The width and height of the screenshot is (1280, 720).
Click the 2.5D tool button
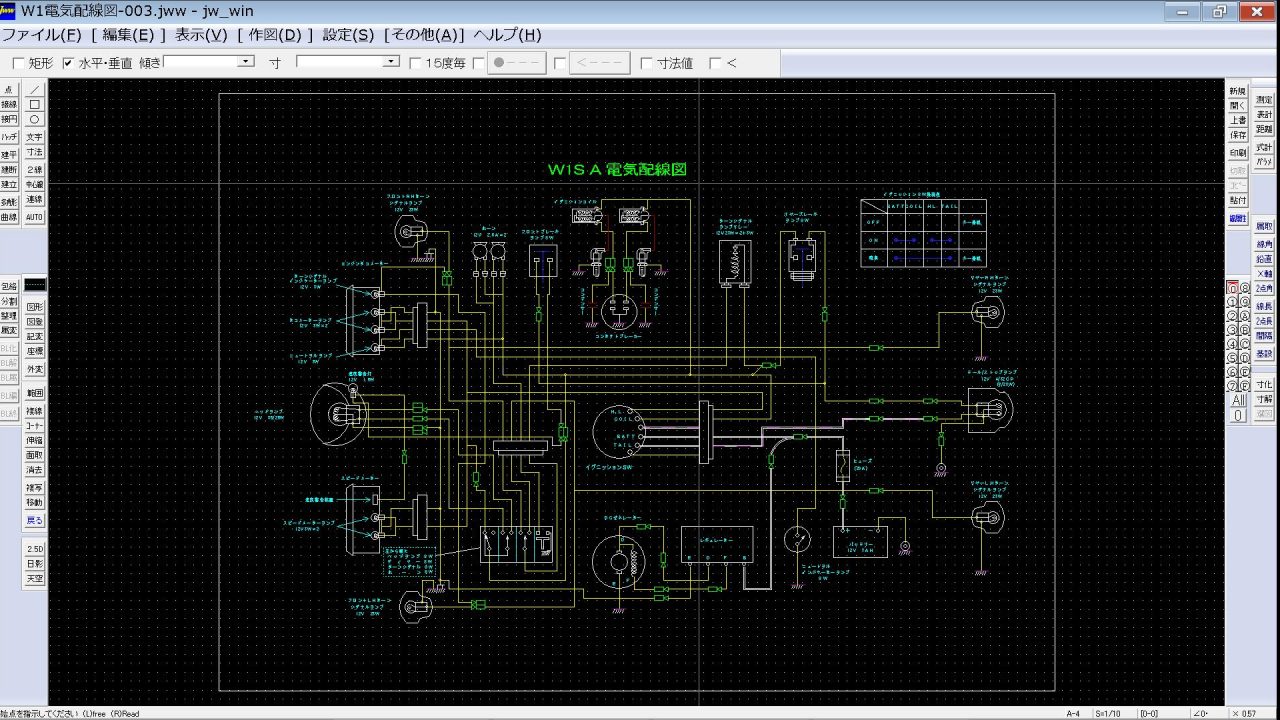[35, 549]
